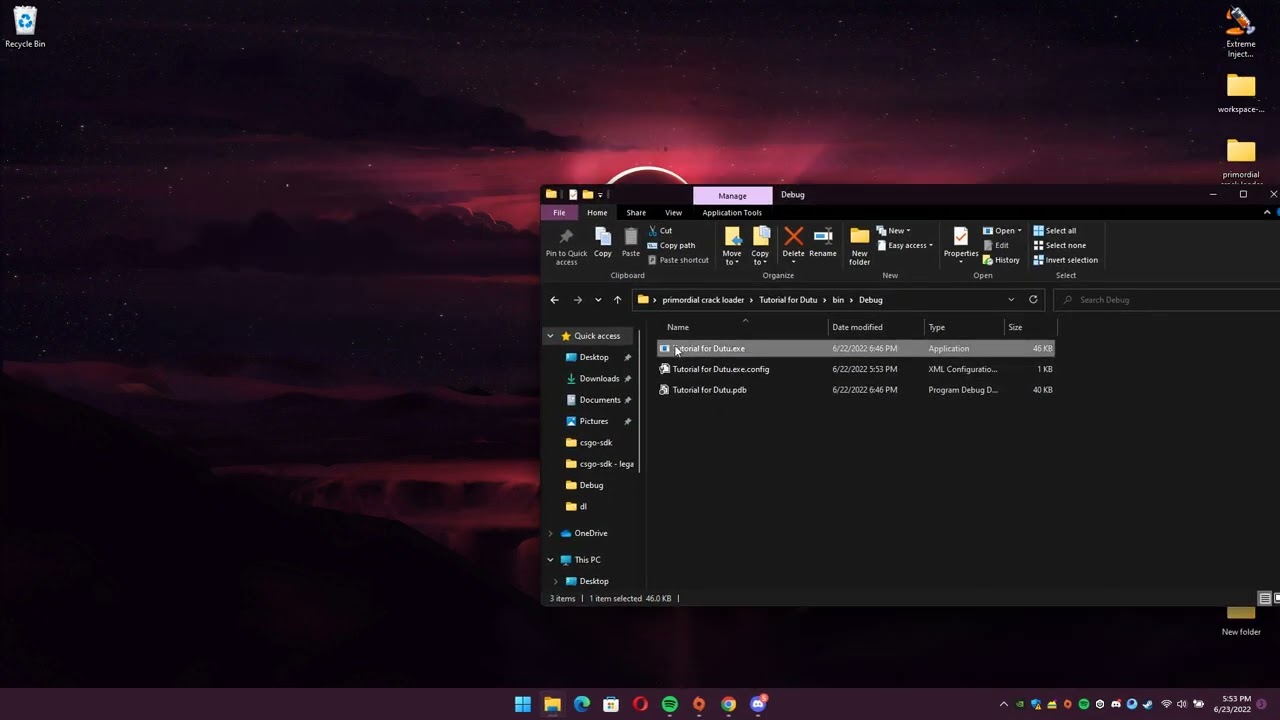
Task: Click Paste shortcut in the ribbon
Action: pyautogui.click(x=678, y=260)
